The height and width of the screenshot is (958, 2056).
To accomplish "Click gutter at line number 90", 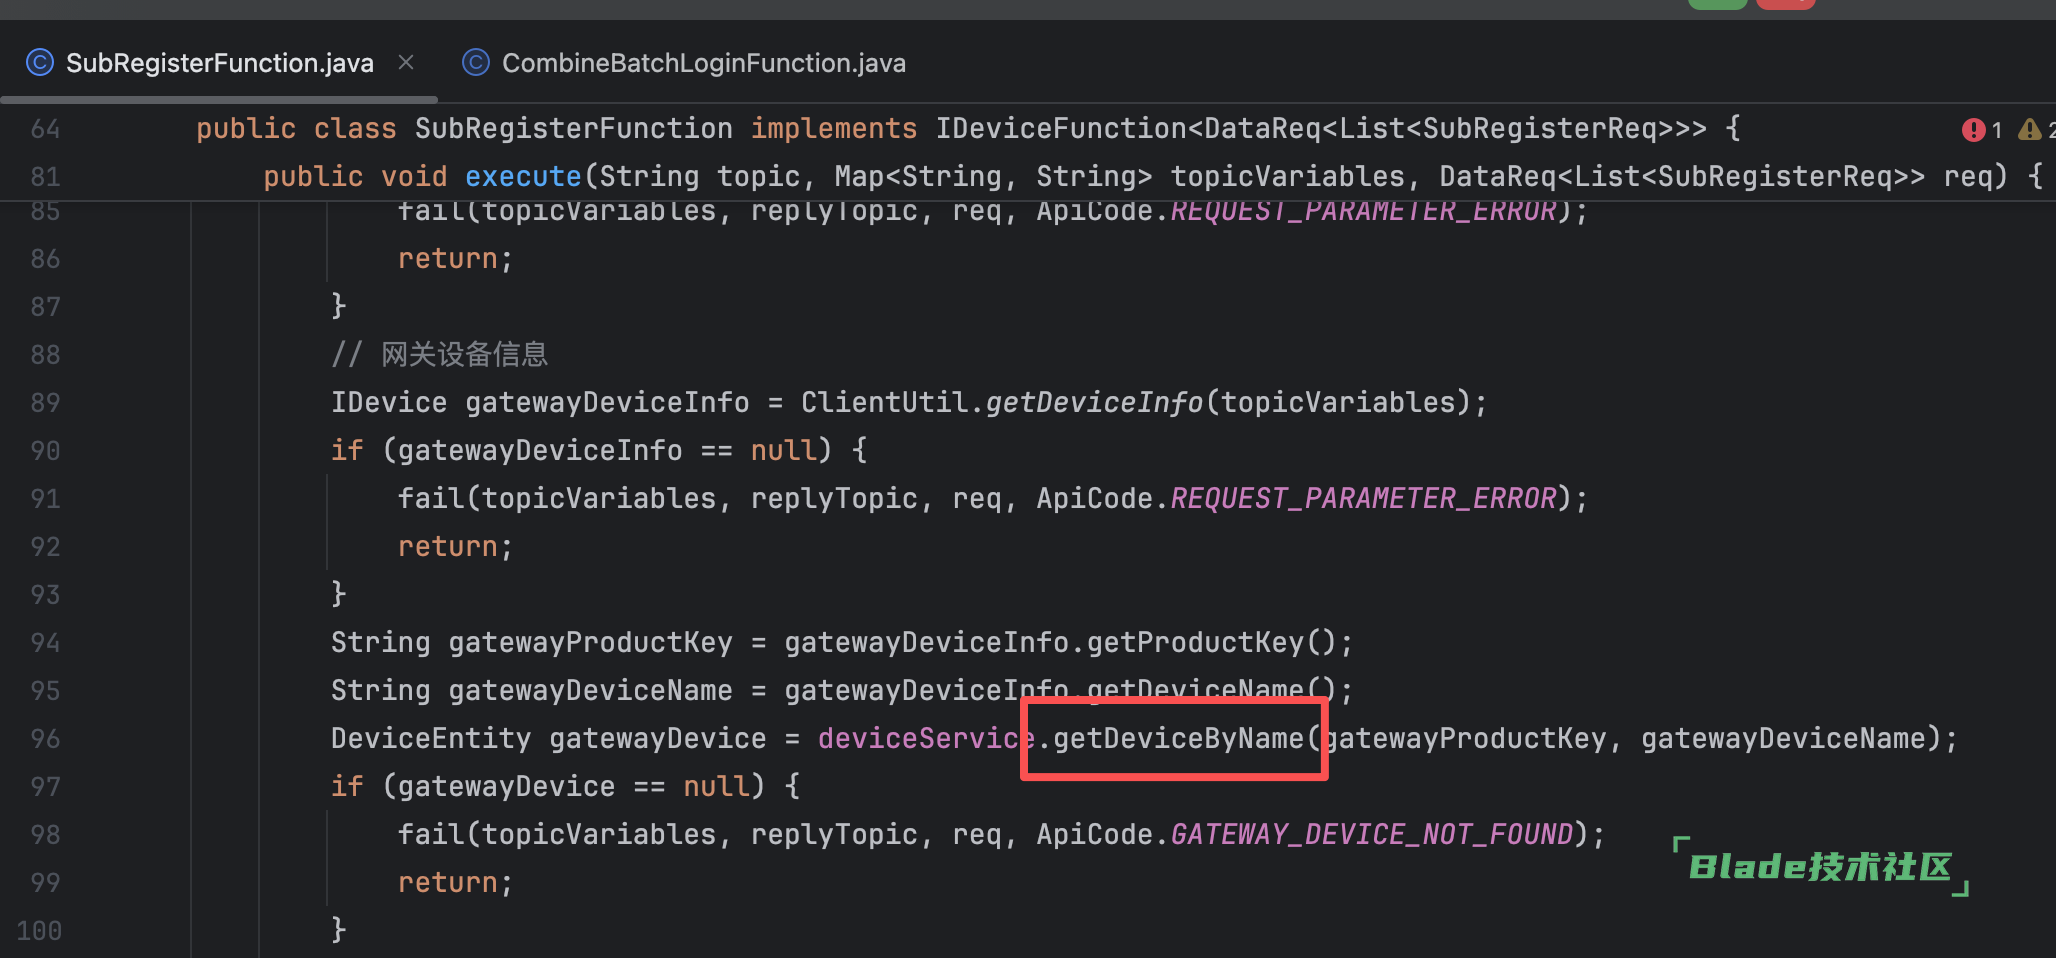I will tap(45, 451).
